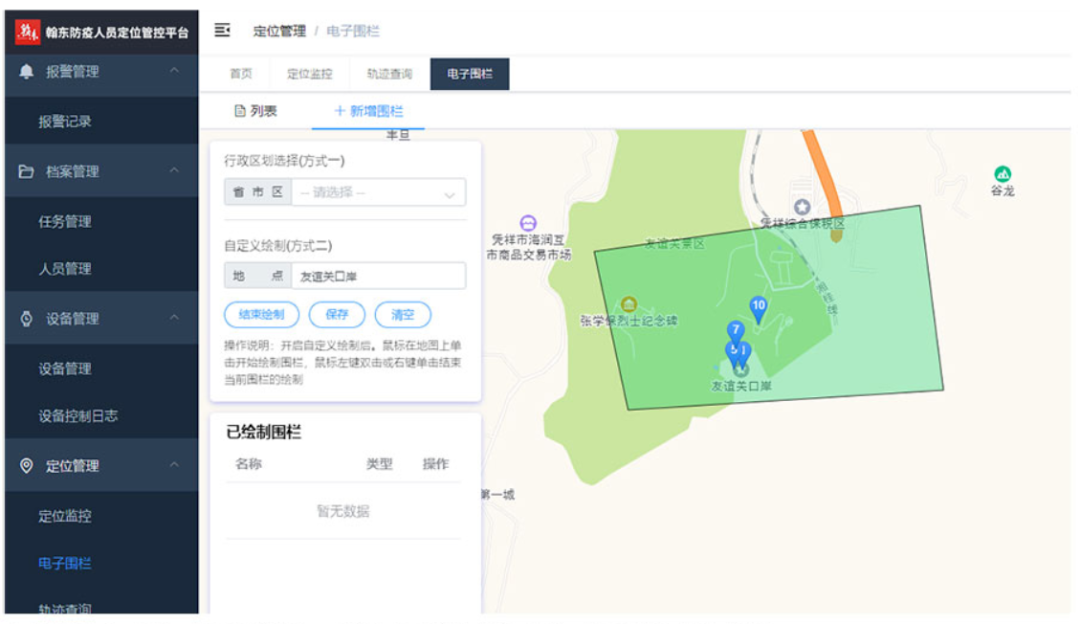The height and width of the screenshot is (624, 1080).
Task: Click the 保存 button
Action: click(337, 314)
